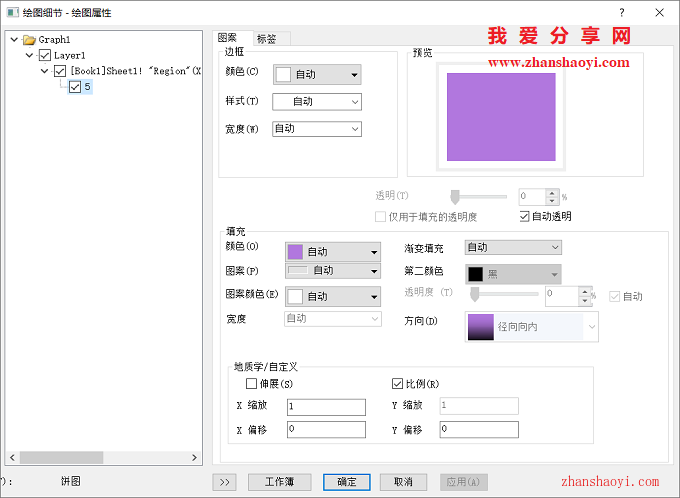Image resolution: width=680 pixels, height=498 pixels.
Task: Open the border 宽度(W) dropdown
Action: 317,129
